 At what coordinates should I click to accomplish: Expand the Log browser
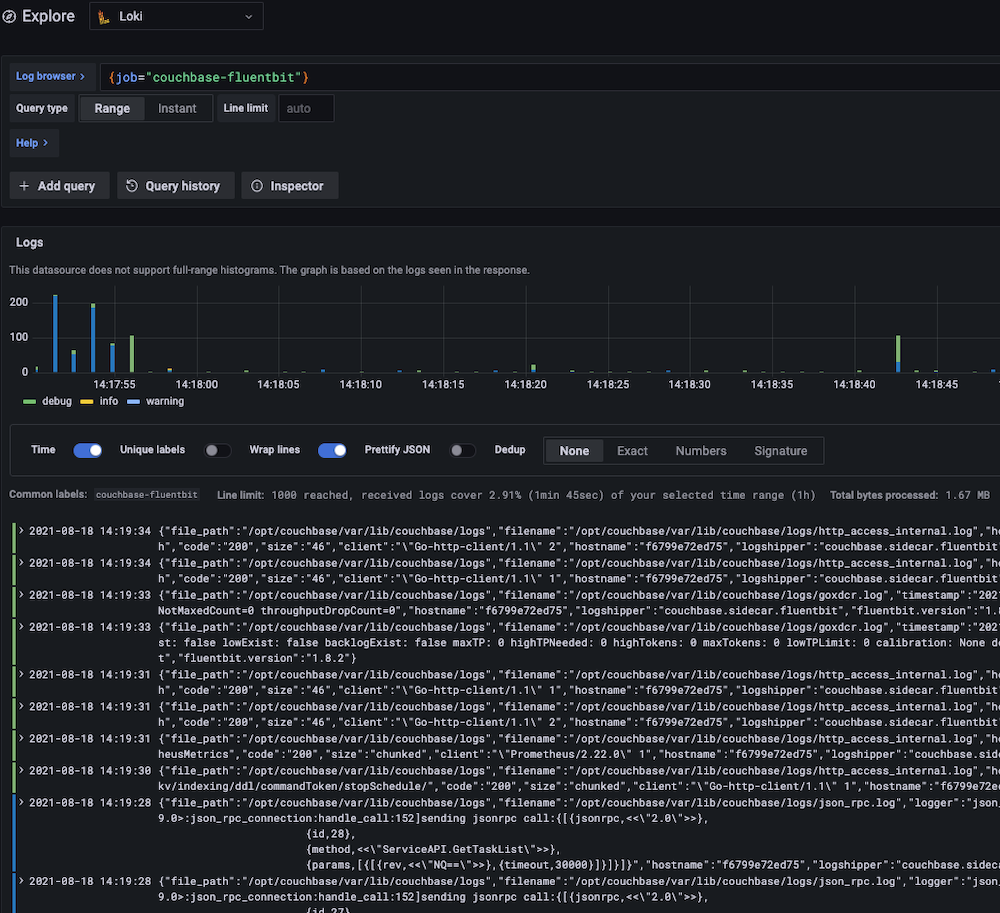(50, 77)
